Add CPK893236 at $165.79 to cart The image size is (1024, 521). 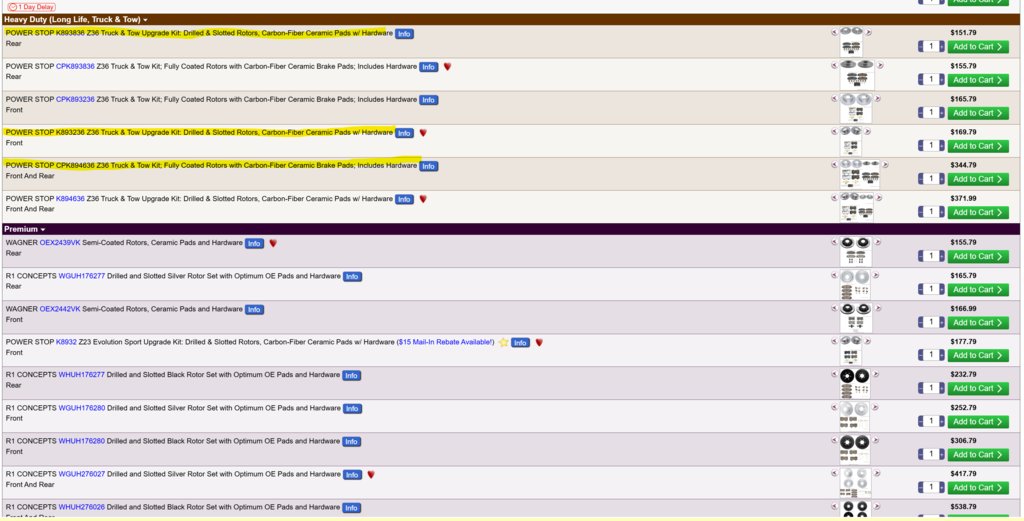point(978,113)
